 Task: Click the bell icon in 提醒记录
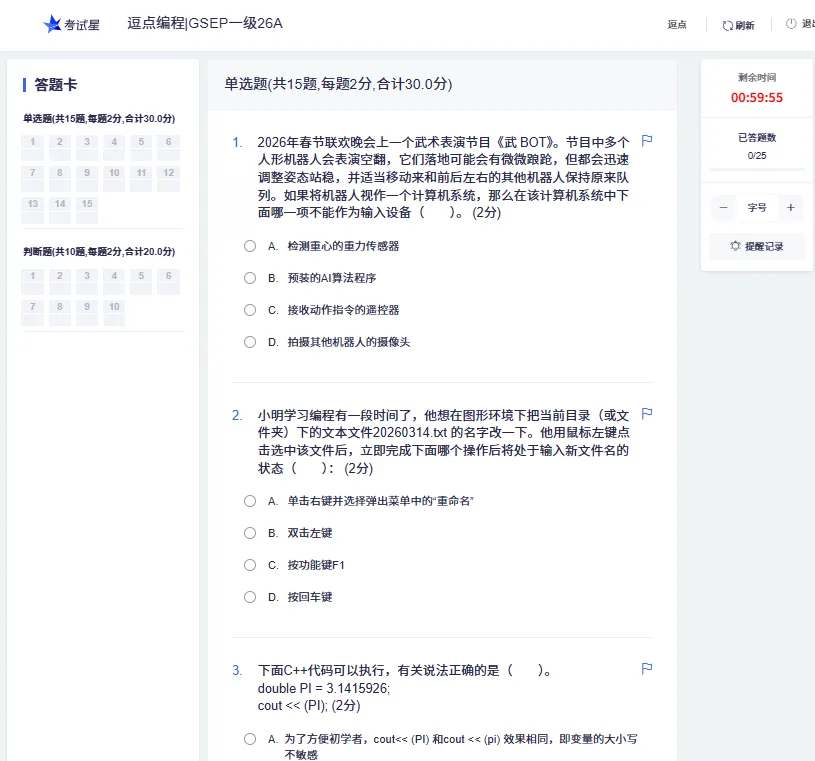point(735,246)
